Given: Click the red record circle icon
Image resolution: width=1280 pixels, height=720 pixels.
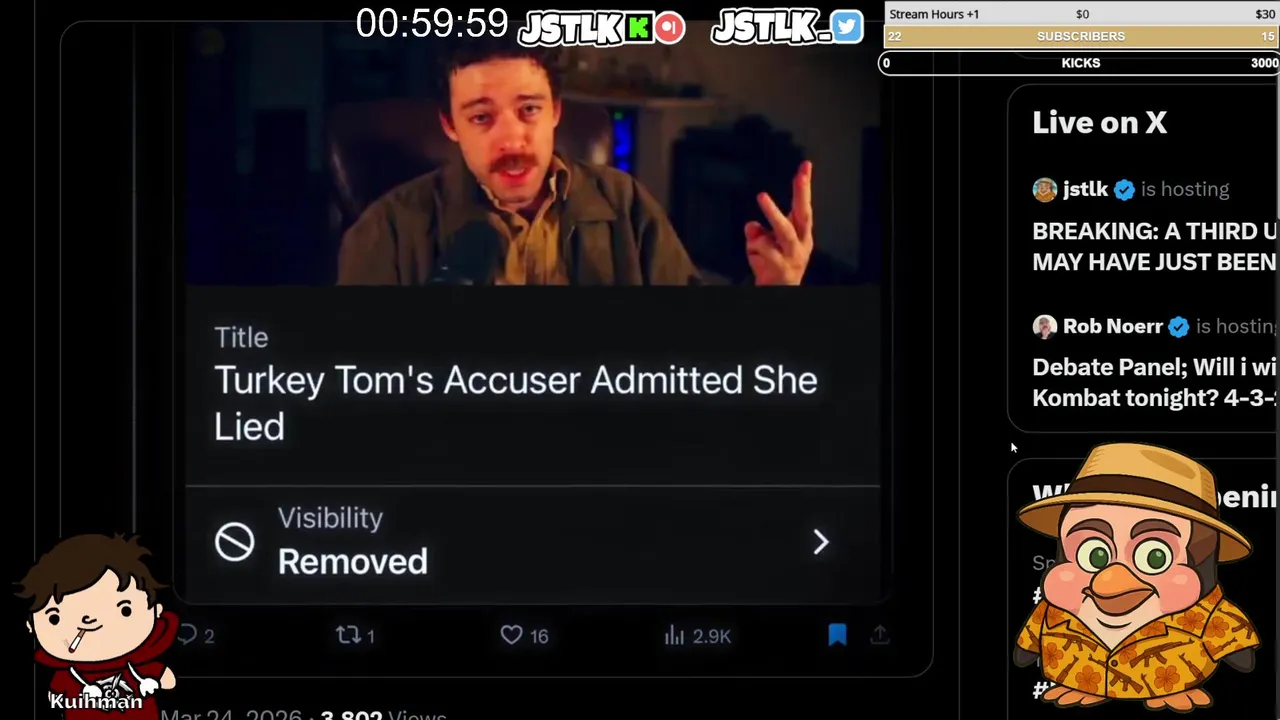Looking at the screenshot, I should tap(670, 28).
